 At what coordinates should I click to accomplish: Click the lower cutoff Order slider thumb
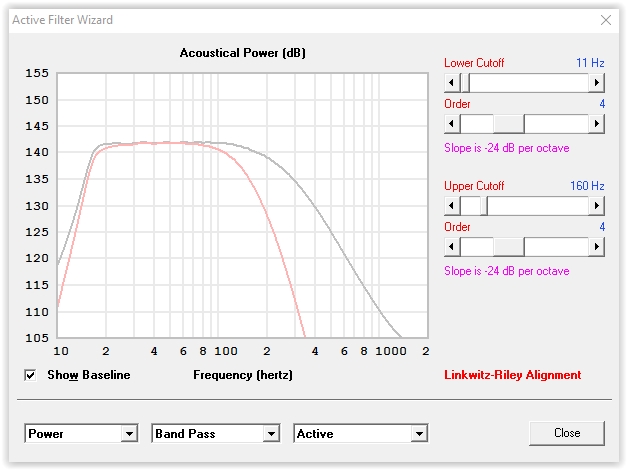pyautogui.click(x=509, y=124)
